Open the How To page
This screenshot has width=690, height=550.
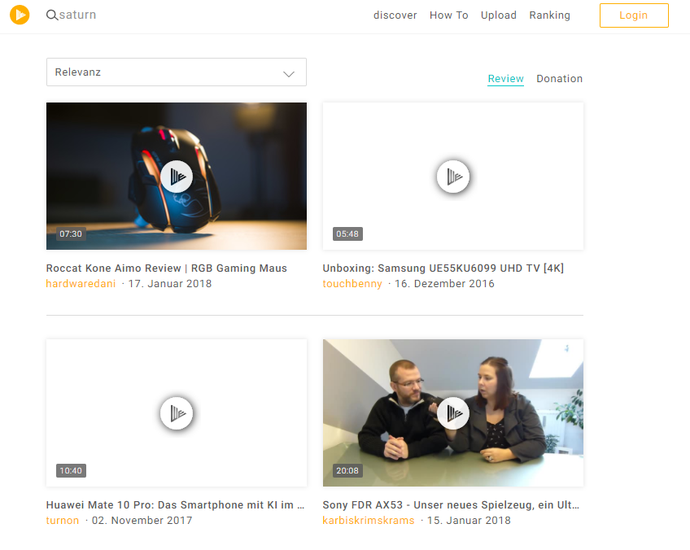448,15
